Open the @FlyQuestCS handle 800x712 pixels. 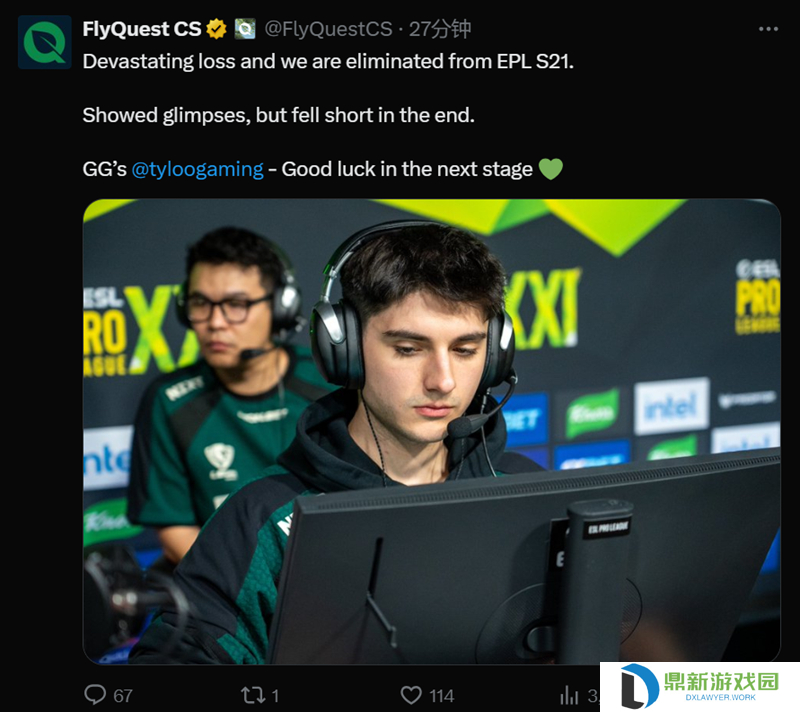pos(329,29)
